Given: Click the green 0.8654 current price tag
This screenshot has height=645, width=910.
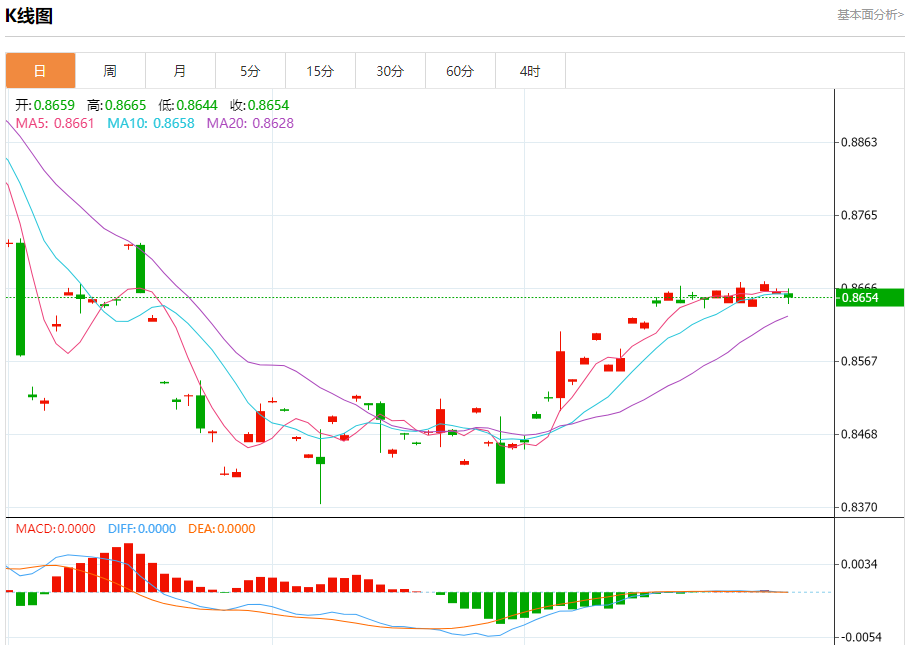Looking at the screenshot, I should [x=869, y=298].
